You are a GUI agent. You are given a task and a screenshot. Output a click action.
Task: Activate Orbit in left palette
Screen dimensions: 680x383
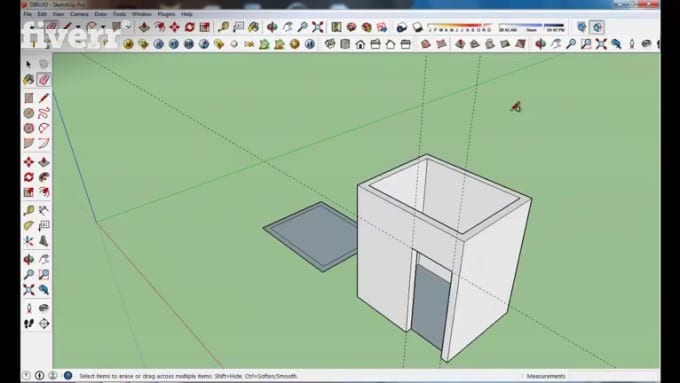29,259
